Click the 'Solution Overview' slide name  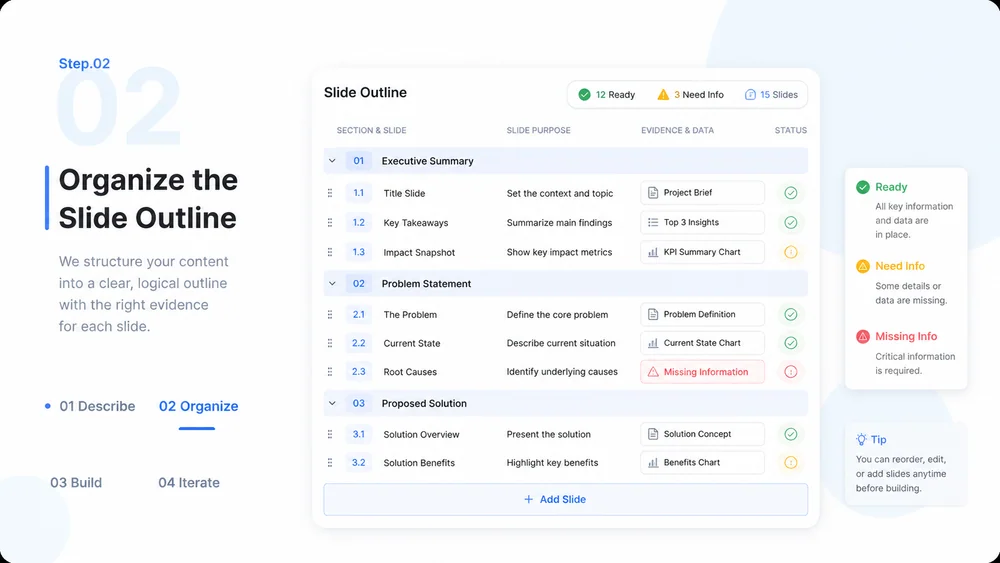click(422, 434)
